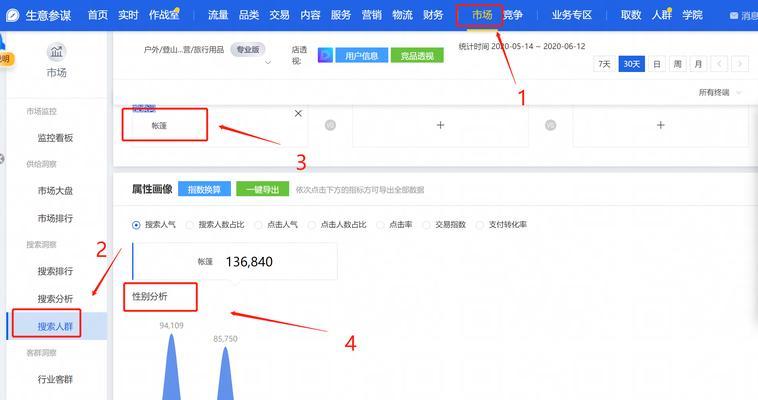
Task: Open 监控看板 in the sidebar
Action: click(x=56, y=138)
